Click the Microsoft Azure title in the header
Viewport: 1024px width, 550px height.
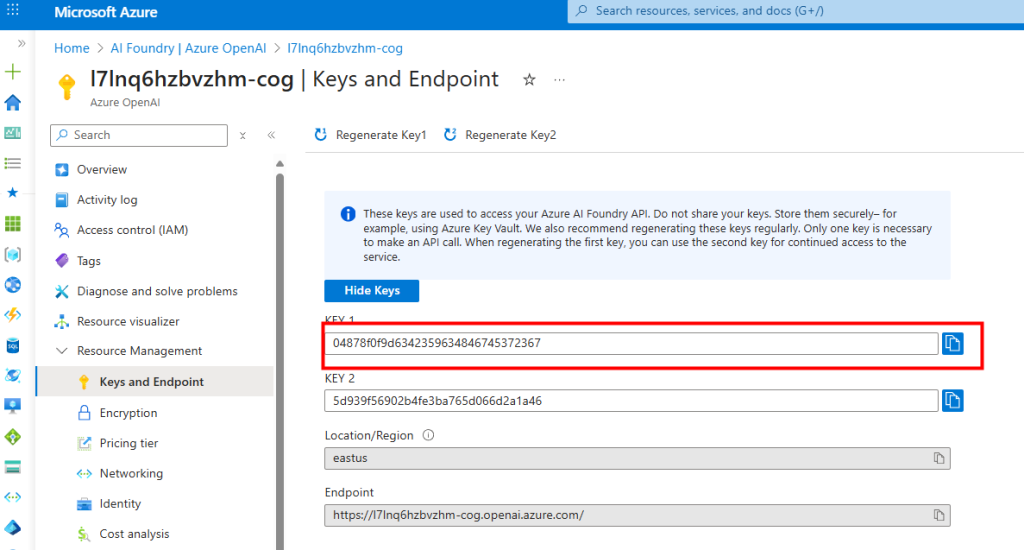106,12
